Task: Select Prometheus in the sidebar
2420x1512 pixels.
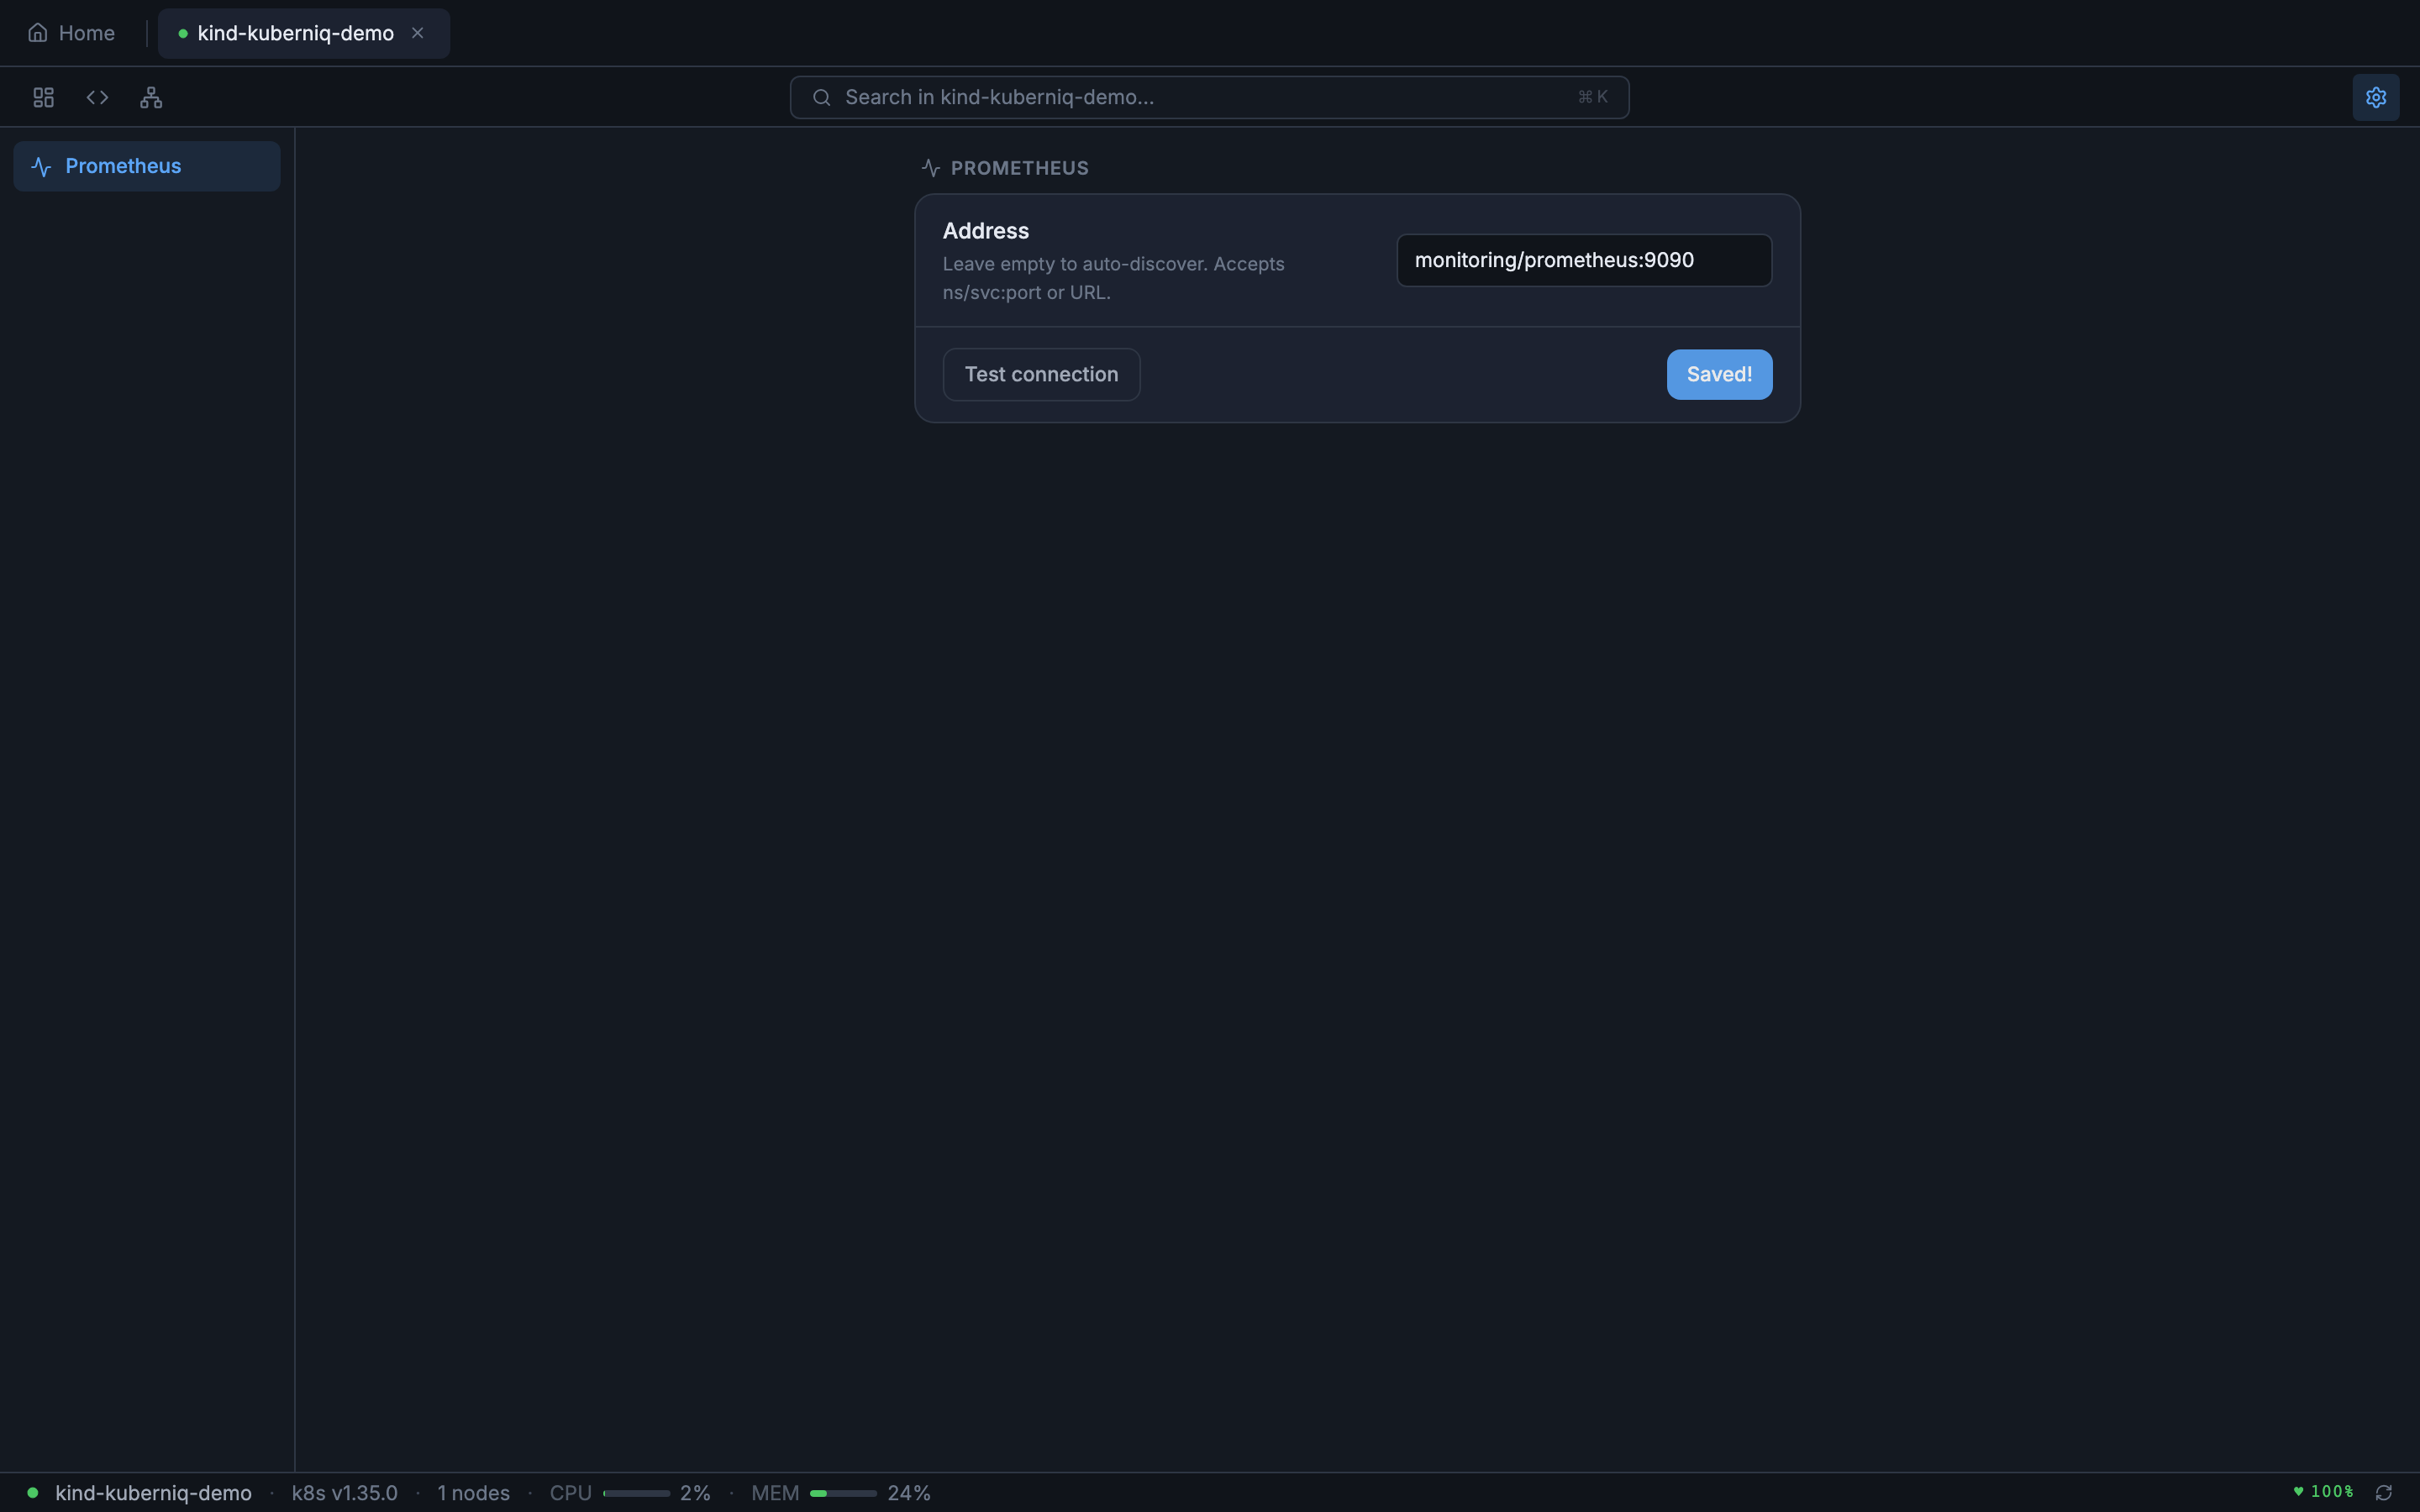Action: point(146,166)
